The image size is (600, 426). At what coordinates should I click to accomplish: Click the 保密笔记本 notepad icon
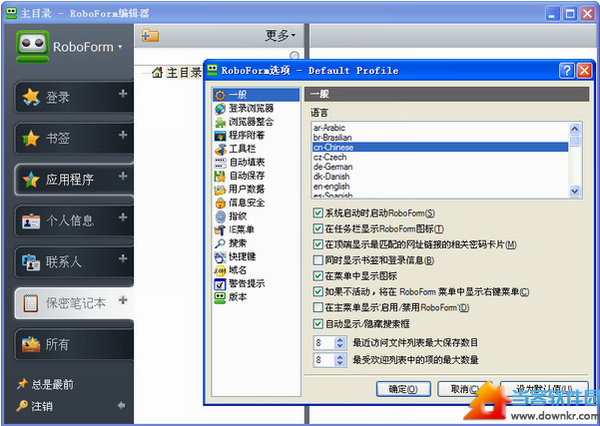pyautogui.click(x=31, y=304)
